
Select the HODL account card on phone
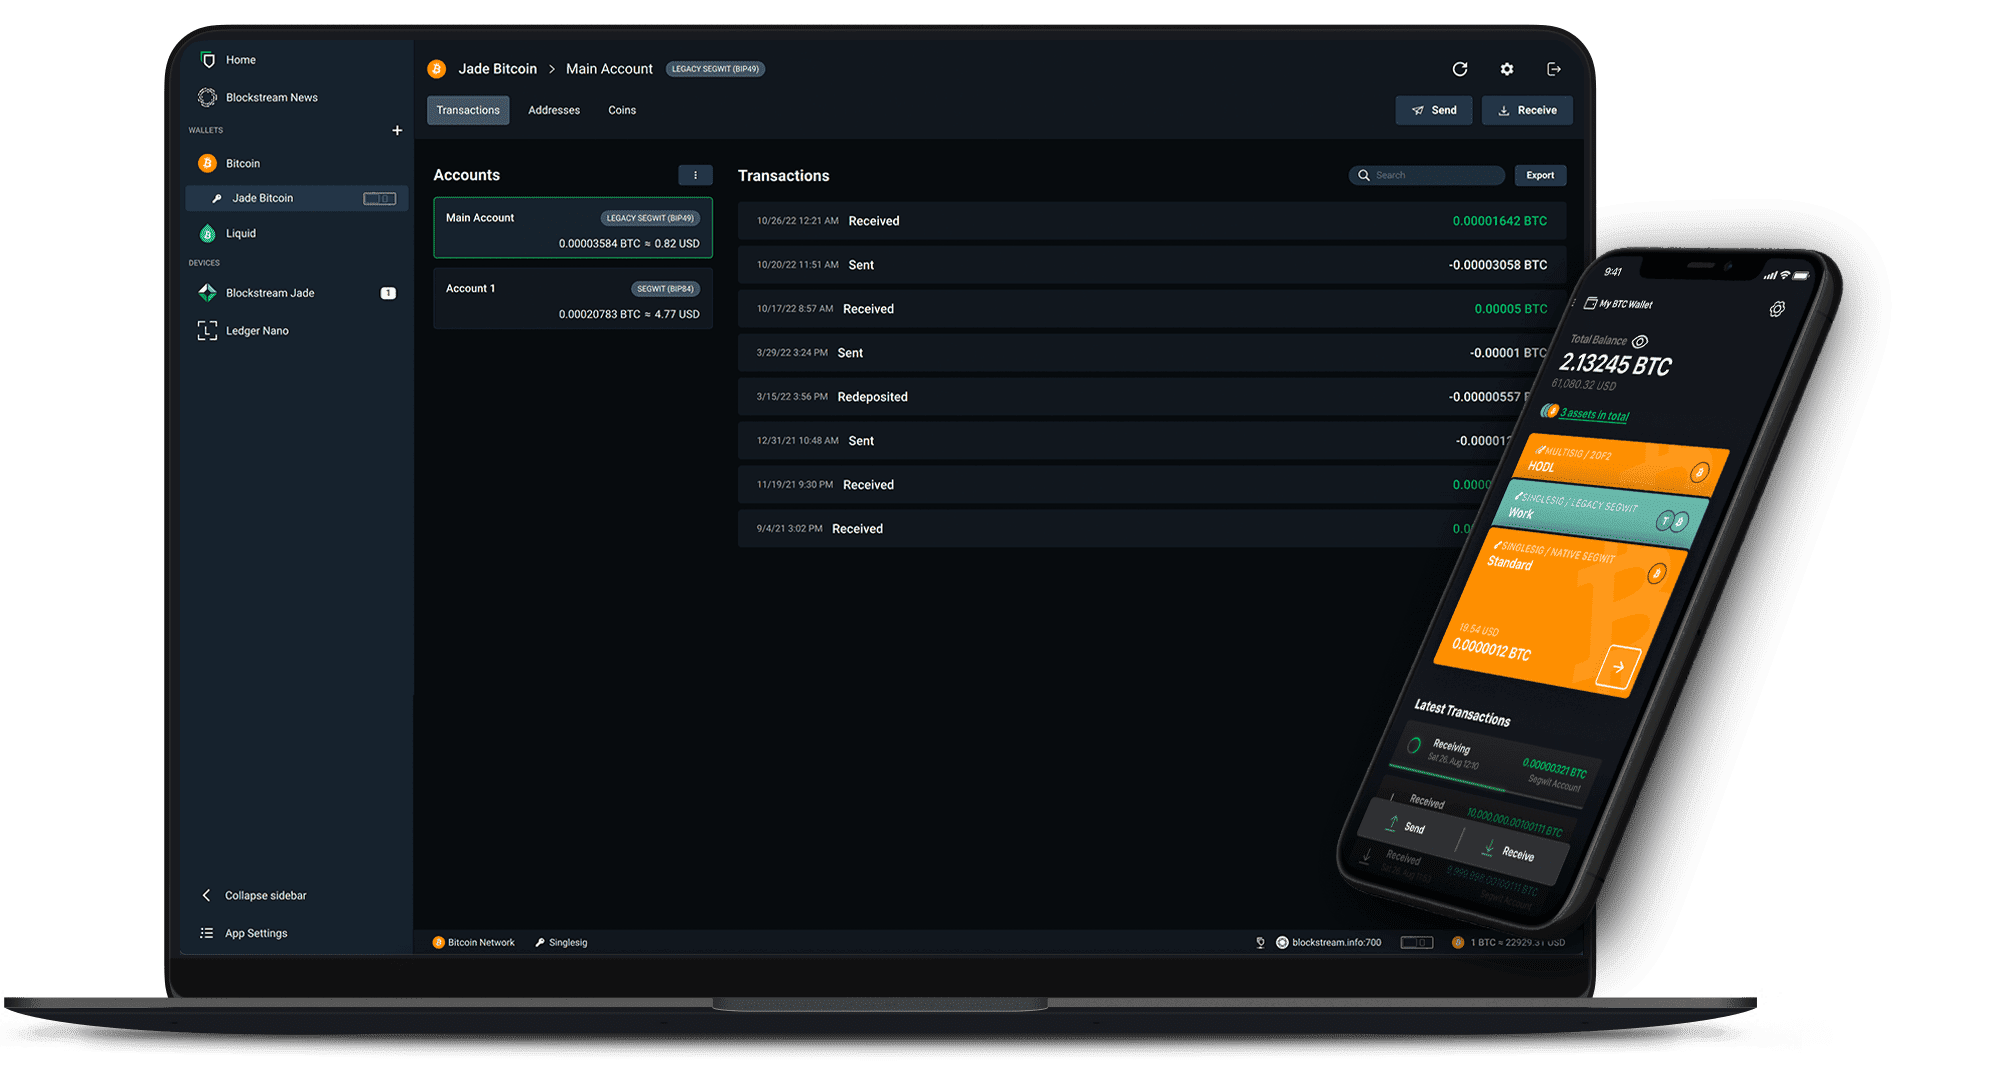click(x=1620, y=464)
